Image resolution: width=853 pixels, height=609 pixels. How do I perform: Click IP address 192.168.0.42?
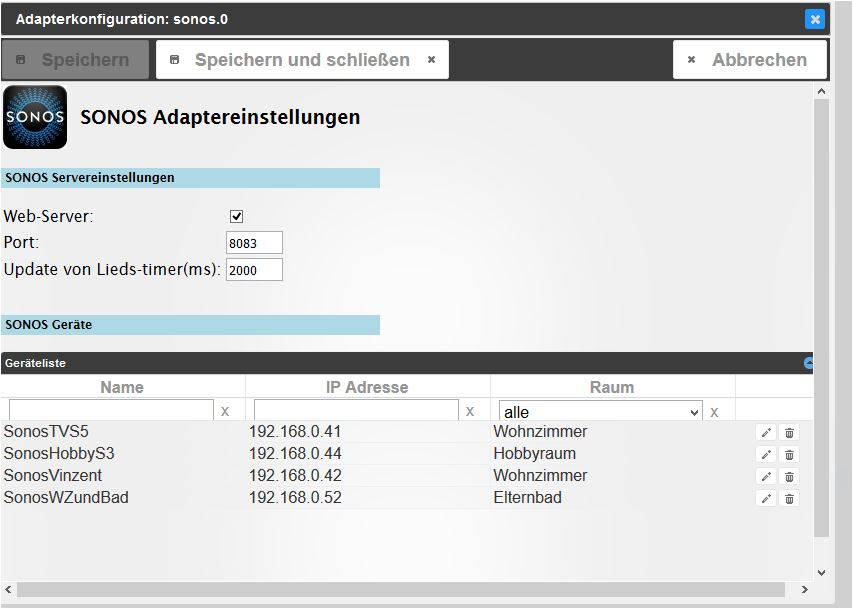[x=295, y=476]
